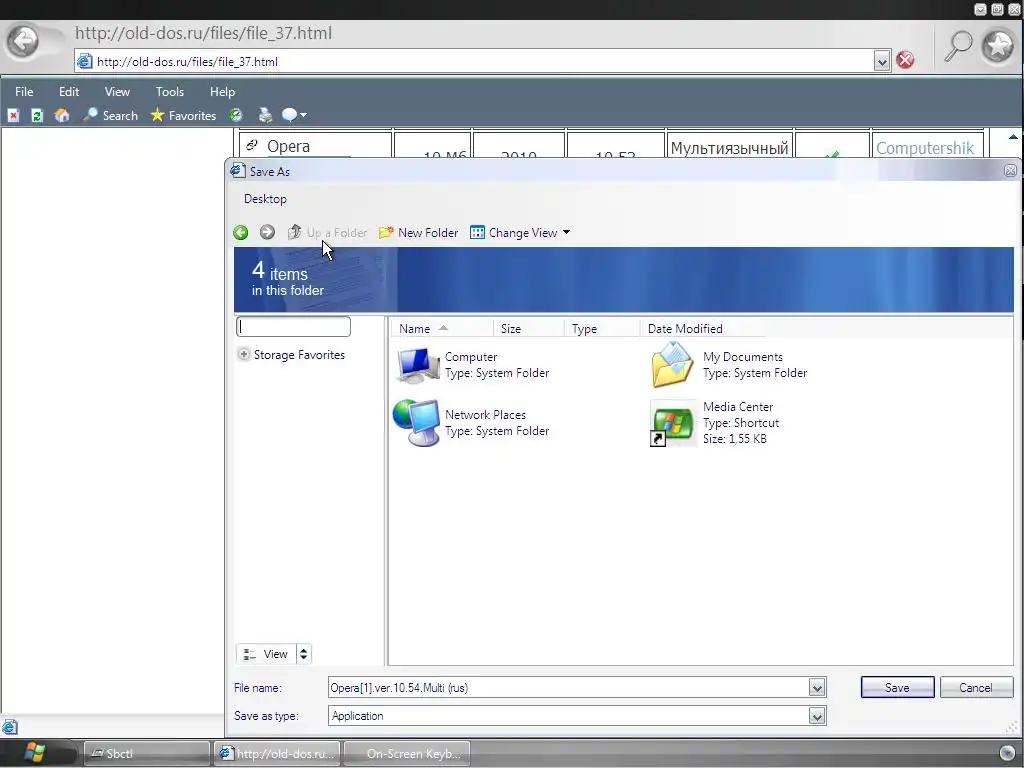The width and height of the screenshot is (1024, 768).
Task: Click the red stop button beside address bar
Action: [x=905, y=61]
